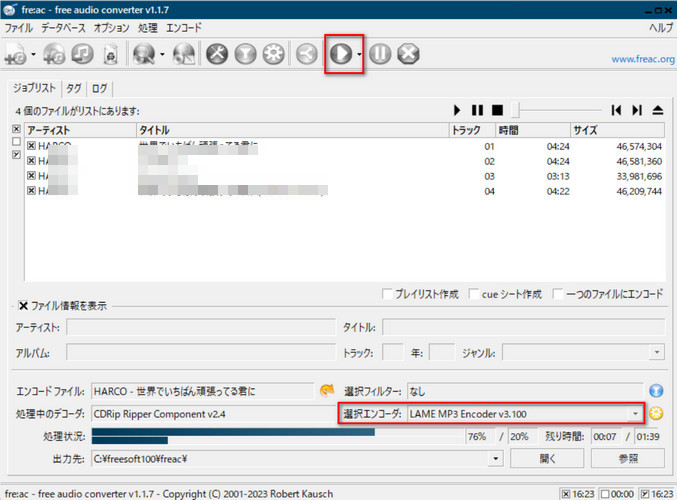Click the clear joblist trash icon
This screenshot has height=500, width=677.
pyautogui.click(x=111, y=54)
